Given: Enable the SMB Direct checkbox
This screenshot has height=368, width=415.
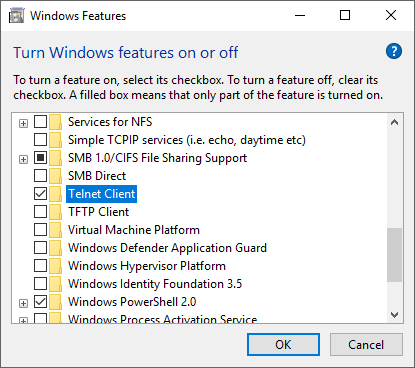Looking at the screenshot, I should 40,176.
